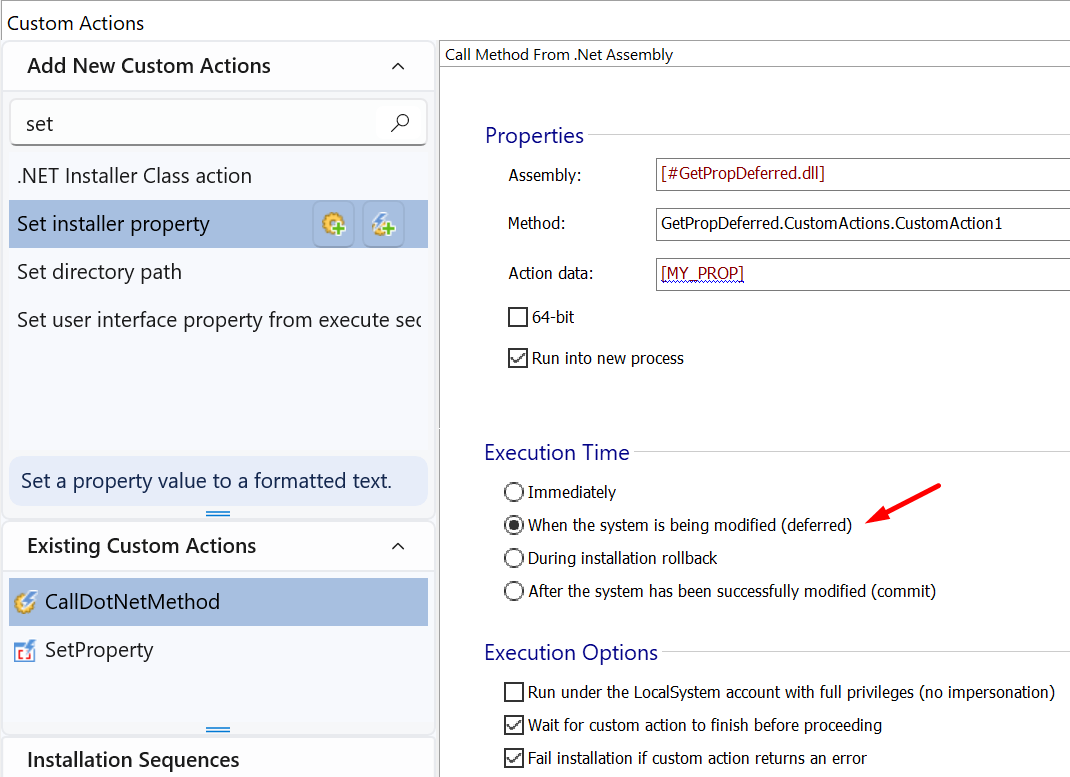1070x777 pixels.
Task: Choose During installation rollback option
Action: 514,558
